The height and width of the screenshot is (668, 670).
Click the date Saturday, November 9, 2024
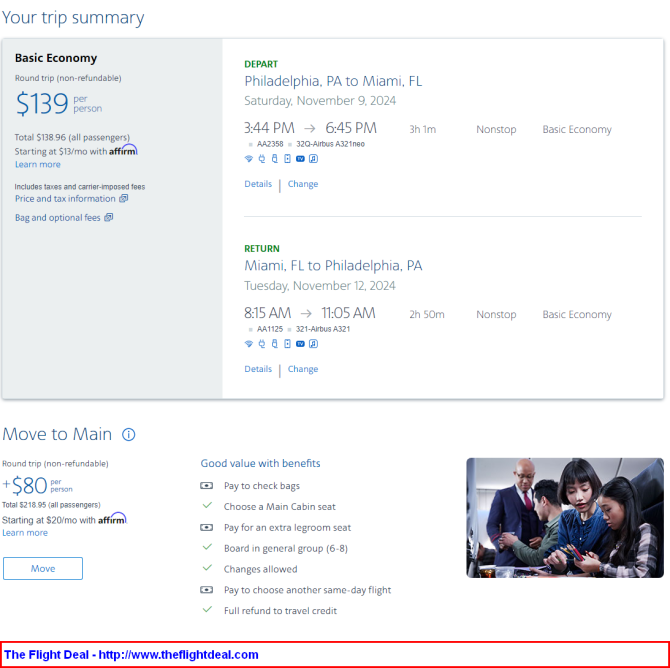320,101
